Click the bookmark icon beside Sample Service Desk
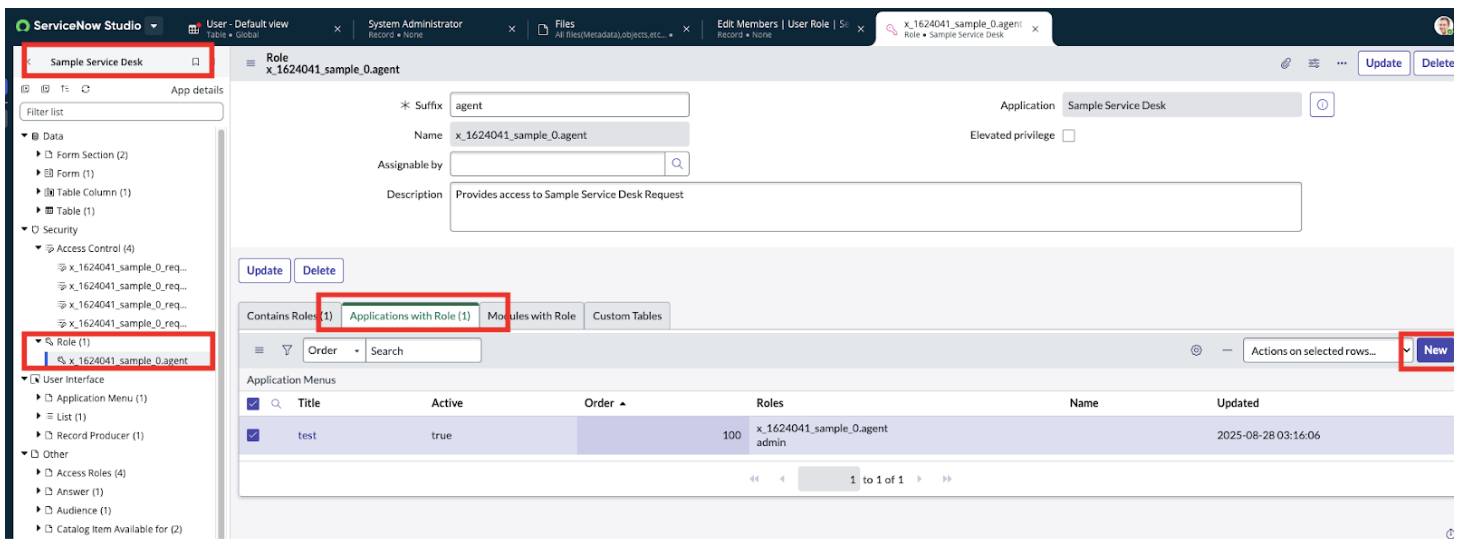 (x=196, y=62)
